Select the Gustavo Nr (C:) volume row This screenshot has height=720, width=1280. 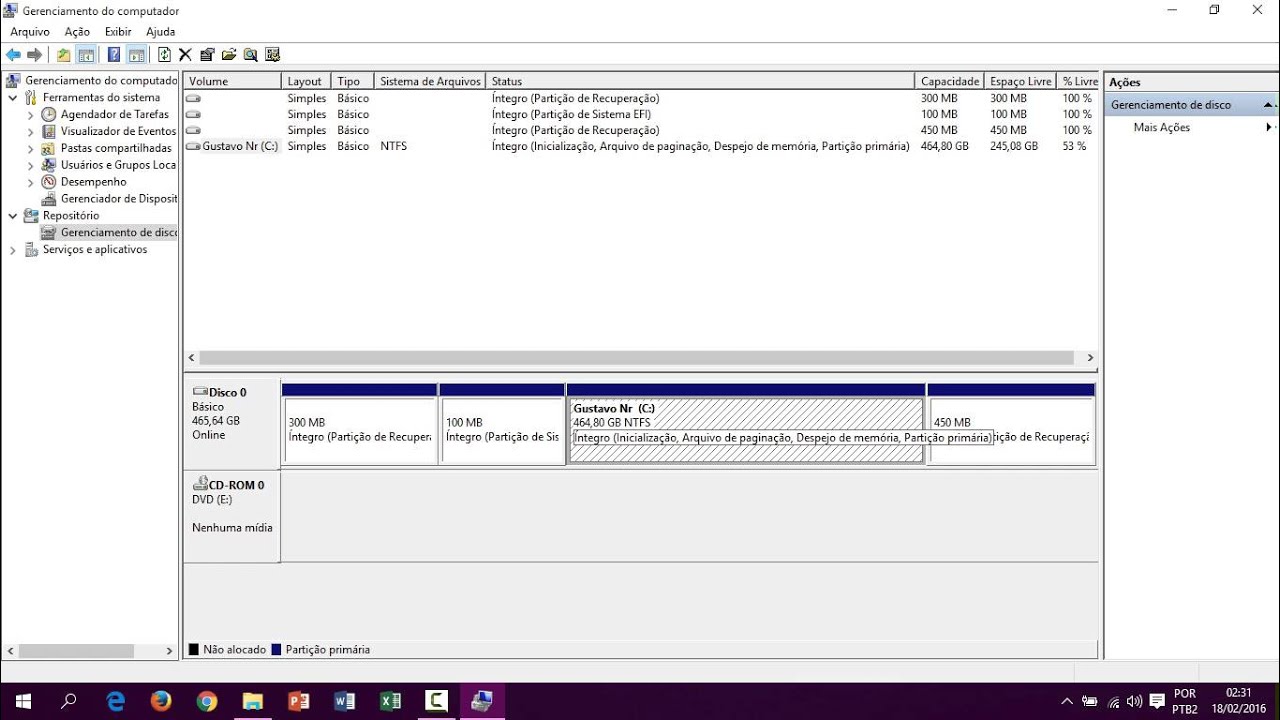click(x=640, y=146)
